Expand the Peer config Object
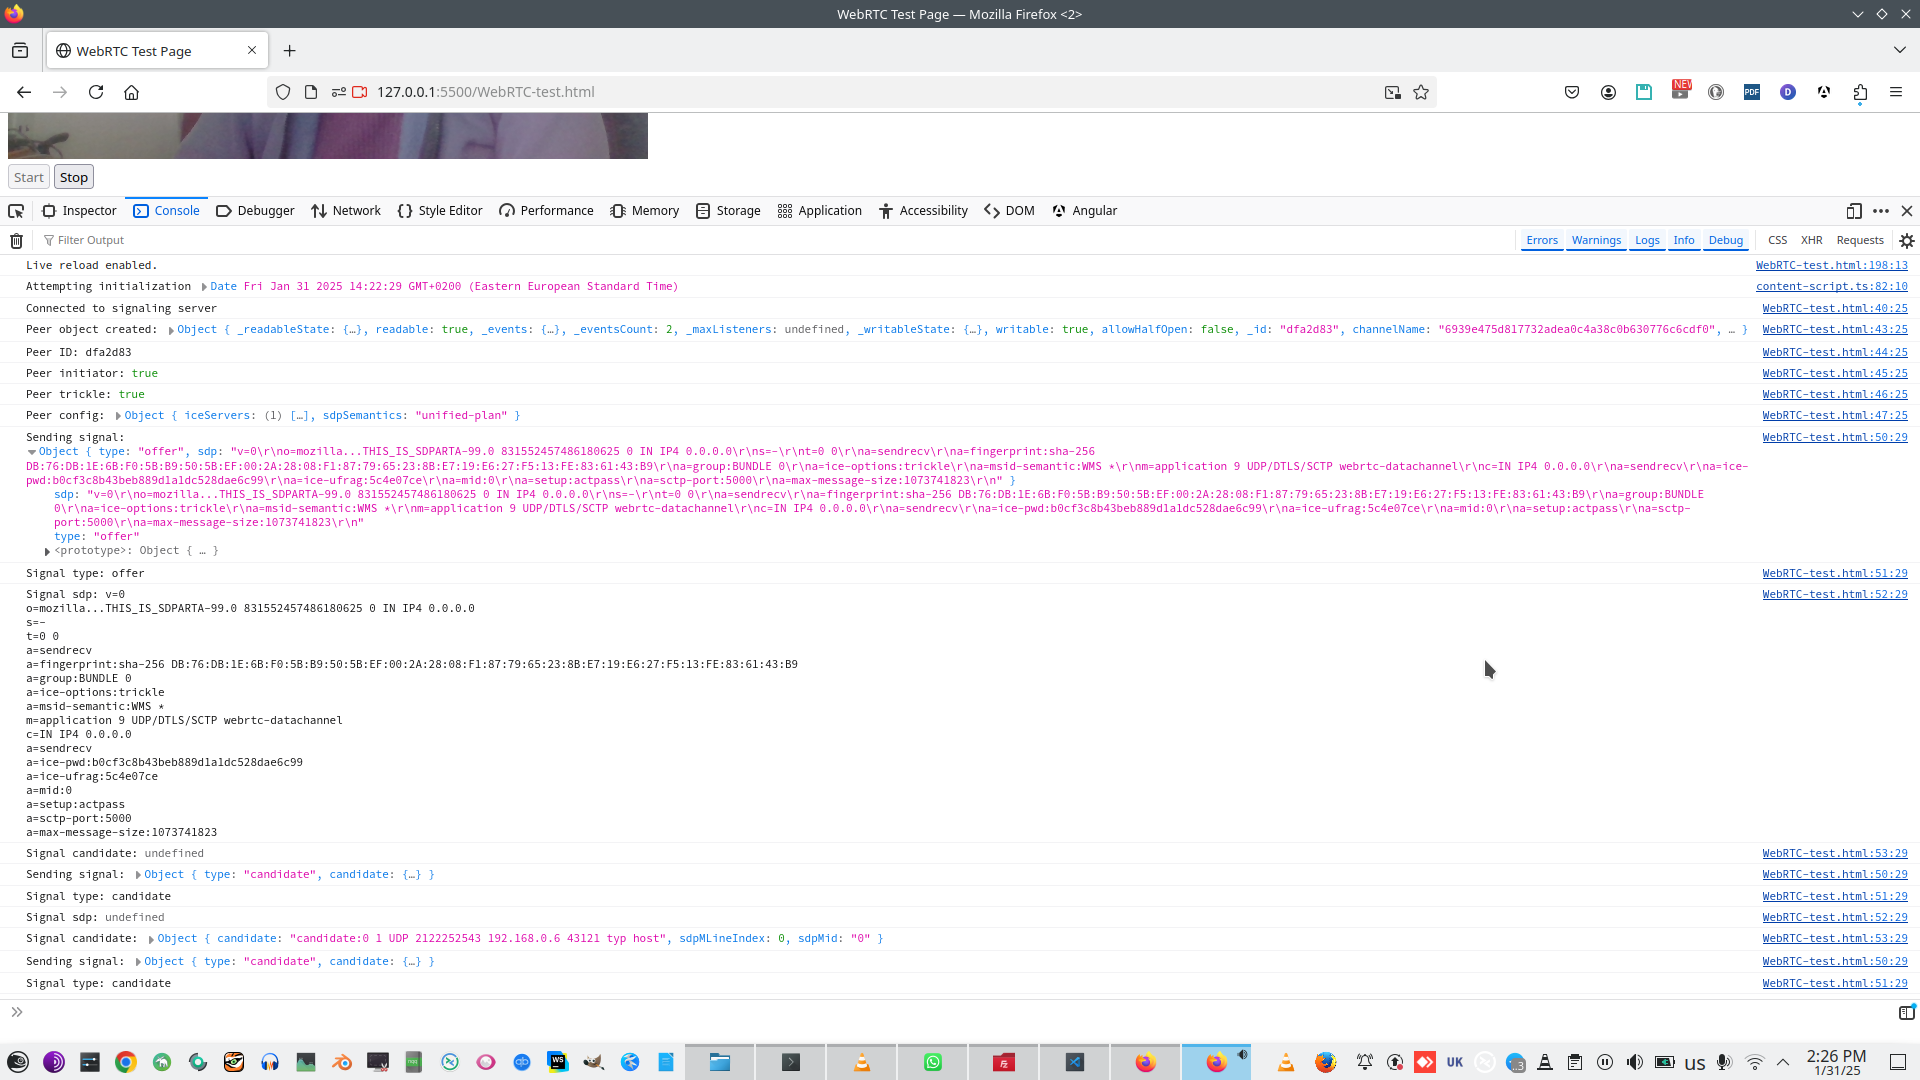The image size is (1920, 1080). (x=118, y=416)
